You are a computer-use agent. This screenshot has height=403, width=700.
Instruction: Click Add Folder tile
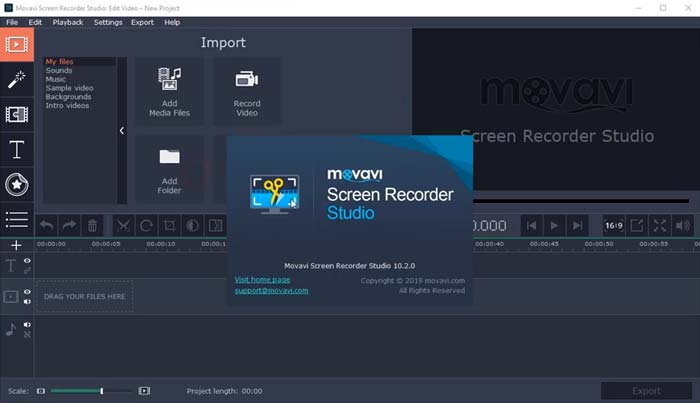coord(169,170)
